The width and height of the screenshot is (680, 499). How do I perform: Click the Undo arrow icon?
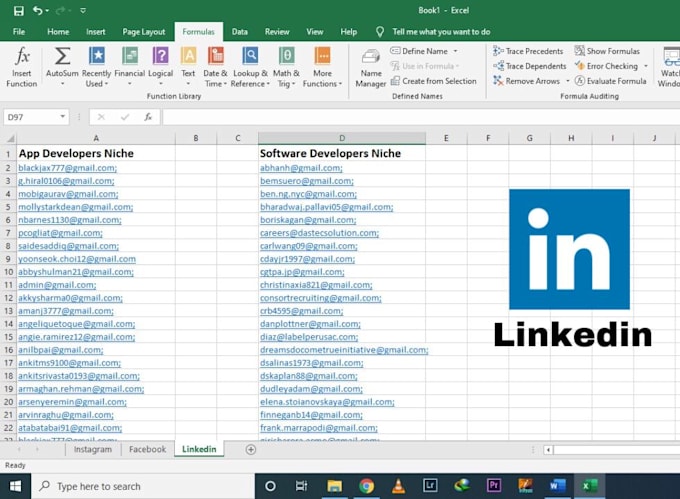pos(38,10)
